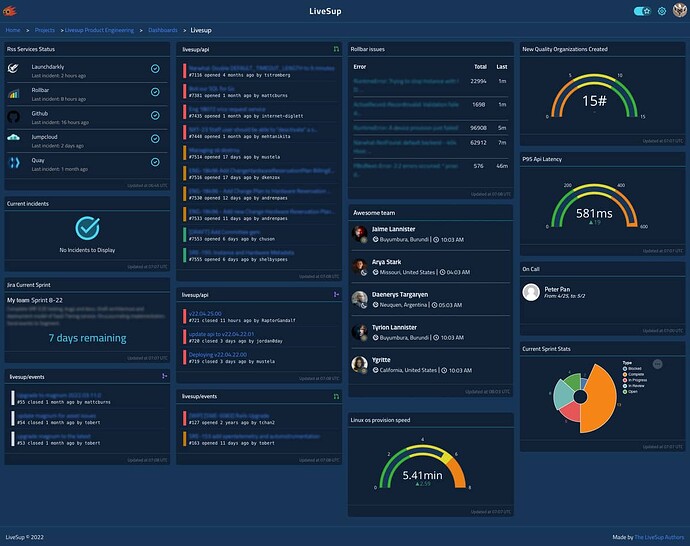Toggle the favorite star switch in header
The width and height of the screenshot is (690, 546).
coord(642,11)
